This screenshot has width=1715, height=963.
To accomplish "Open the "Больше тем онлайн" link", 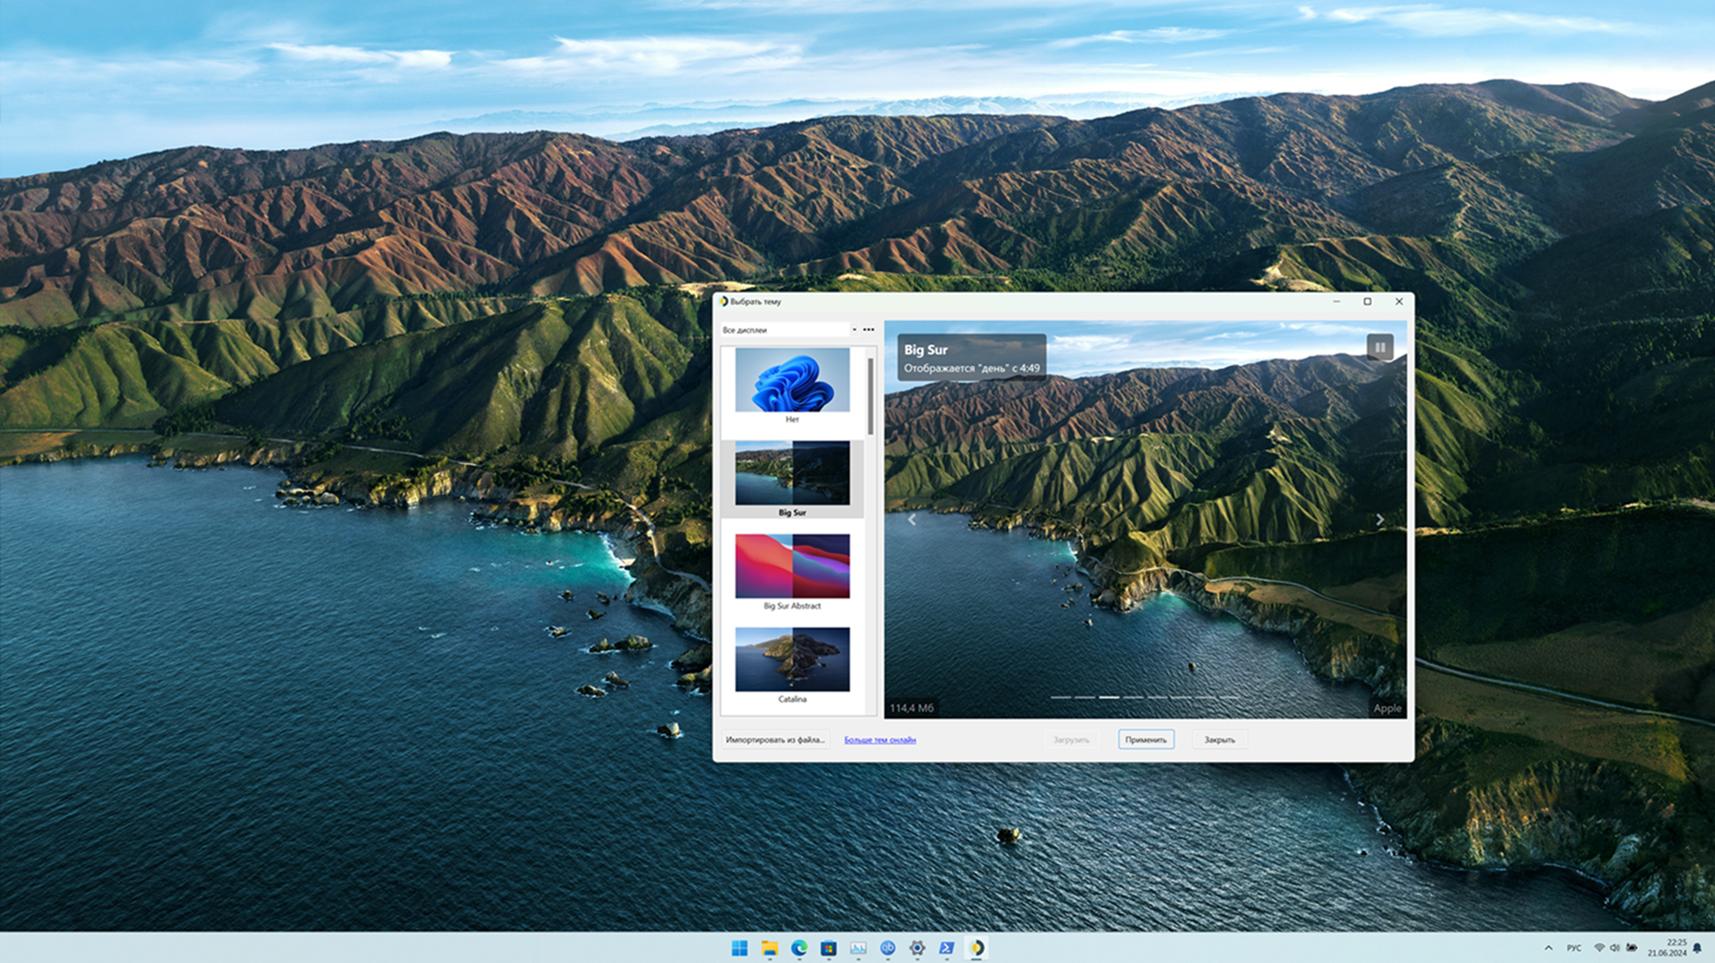I will point(880,740).
